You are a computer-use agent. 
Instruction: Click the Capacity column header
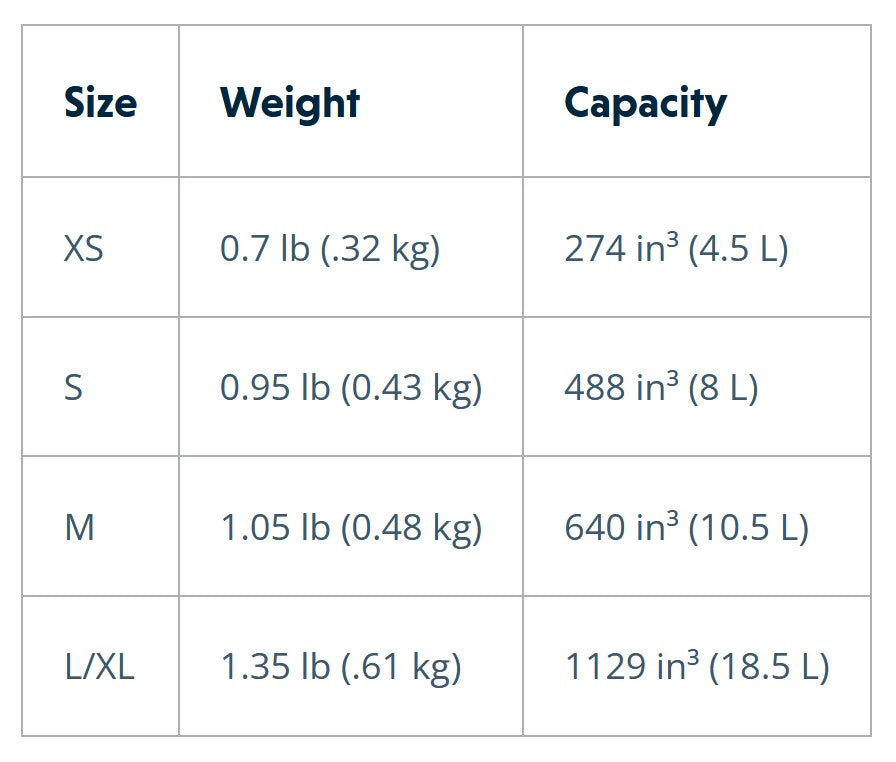coord(645,103)
